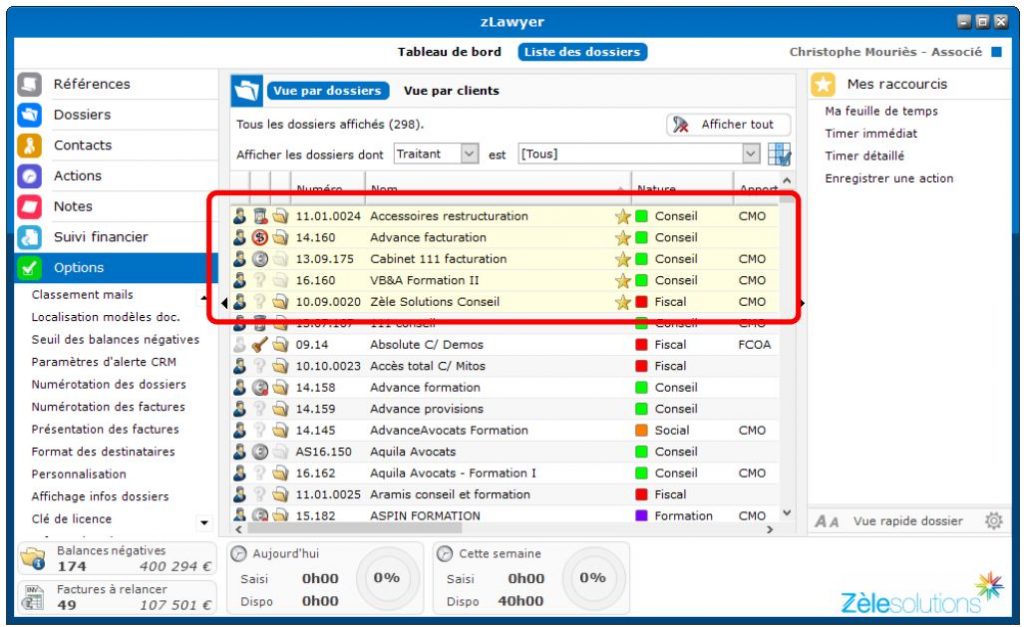Expand the [Tous] value dropdown
This screenshot has height=627, width=1024.
[751, 154]
